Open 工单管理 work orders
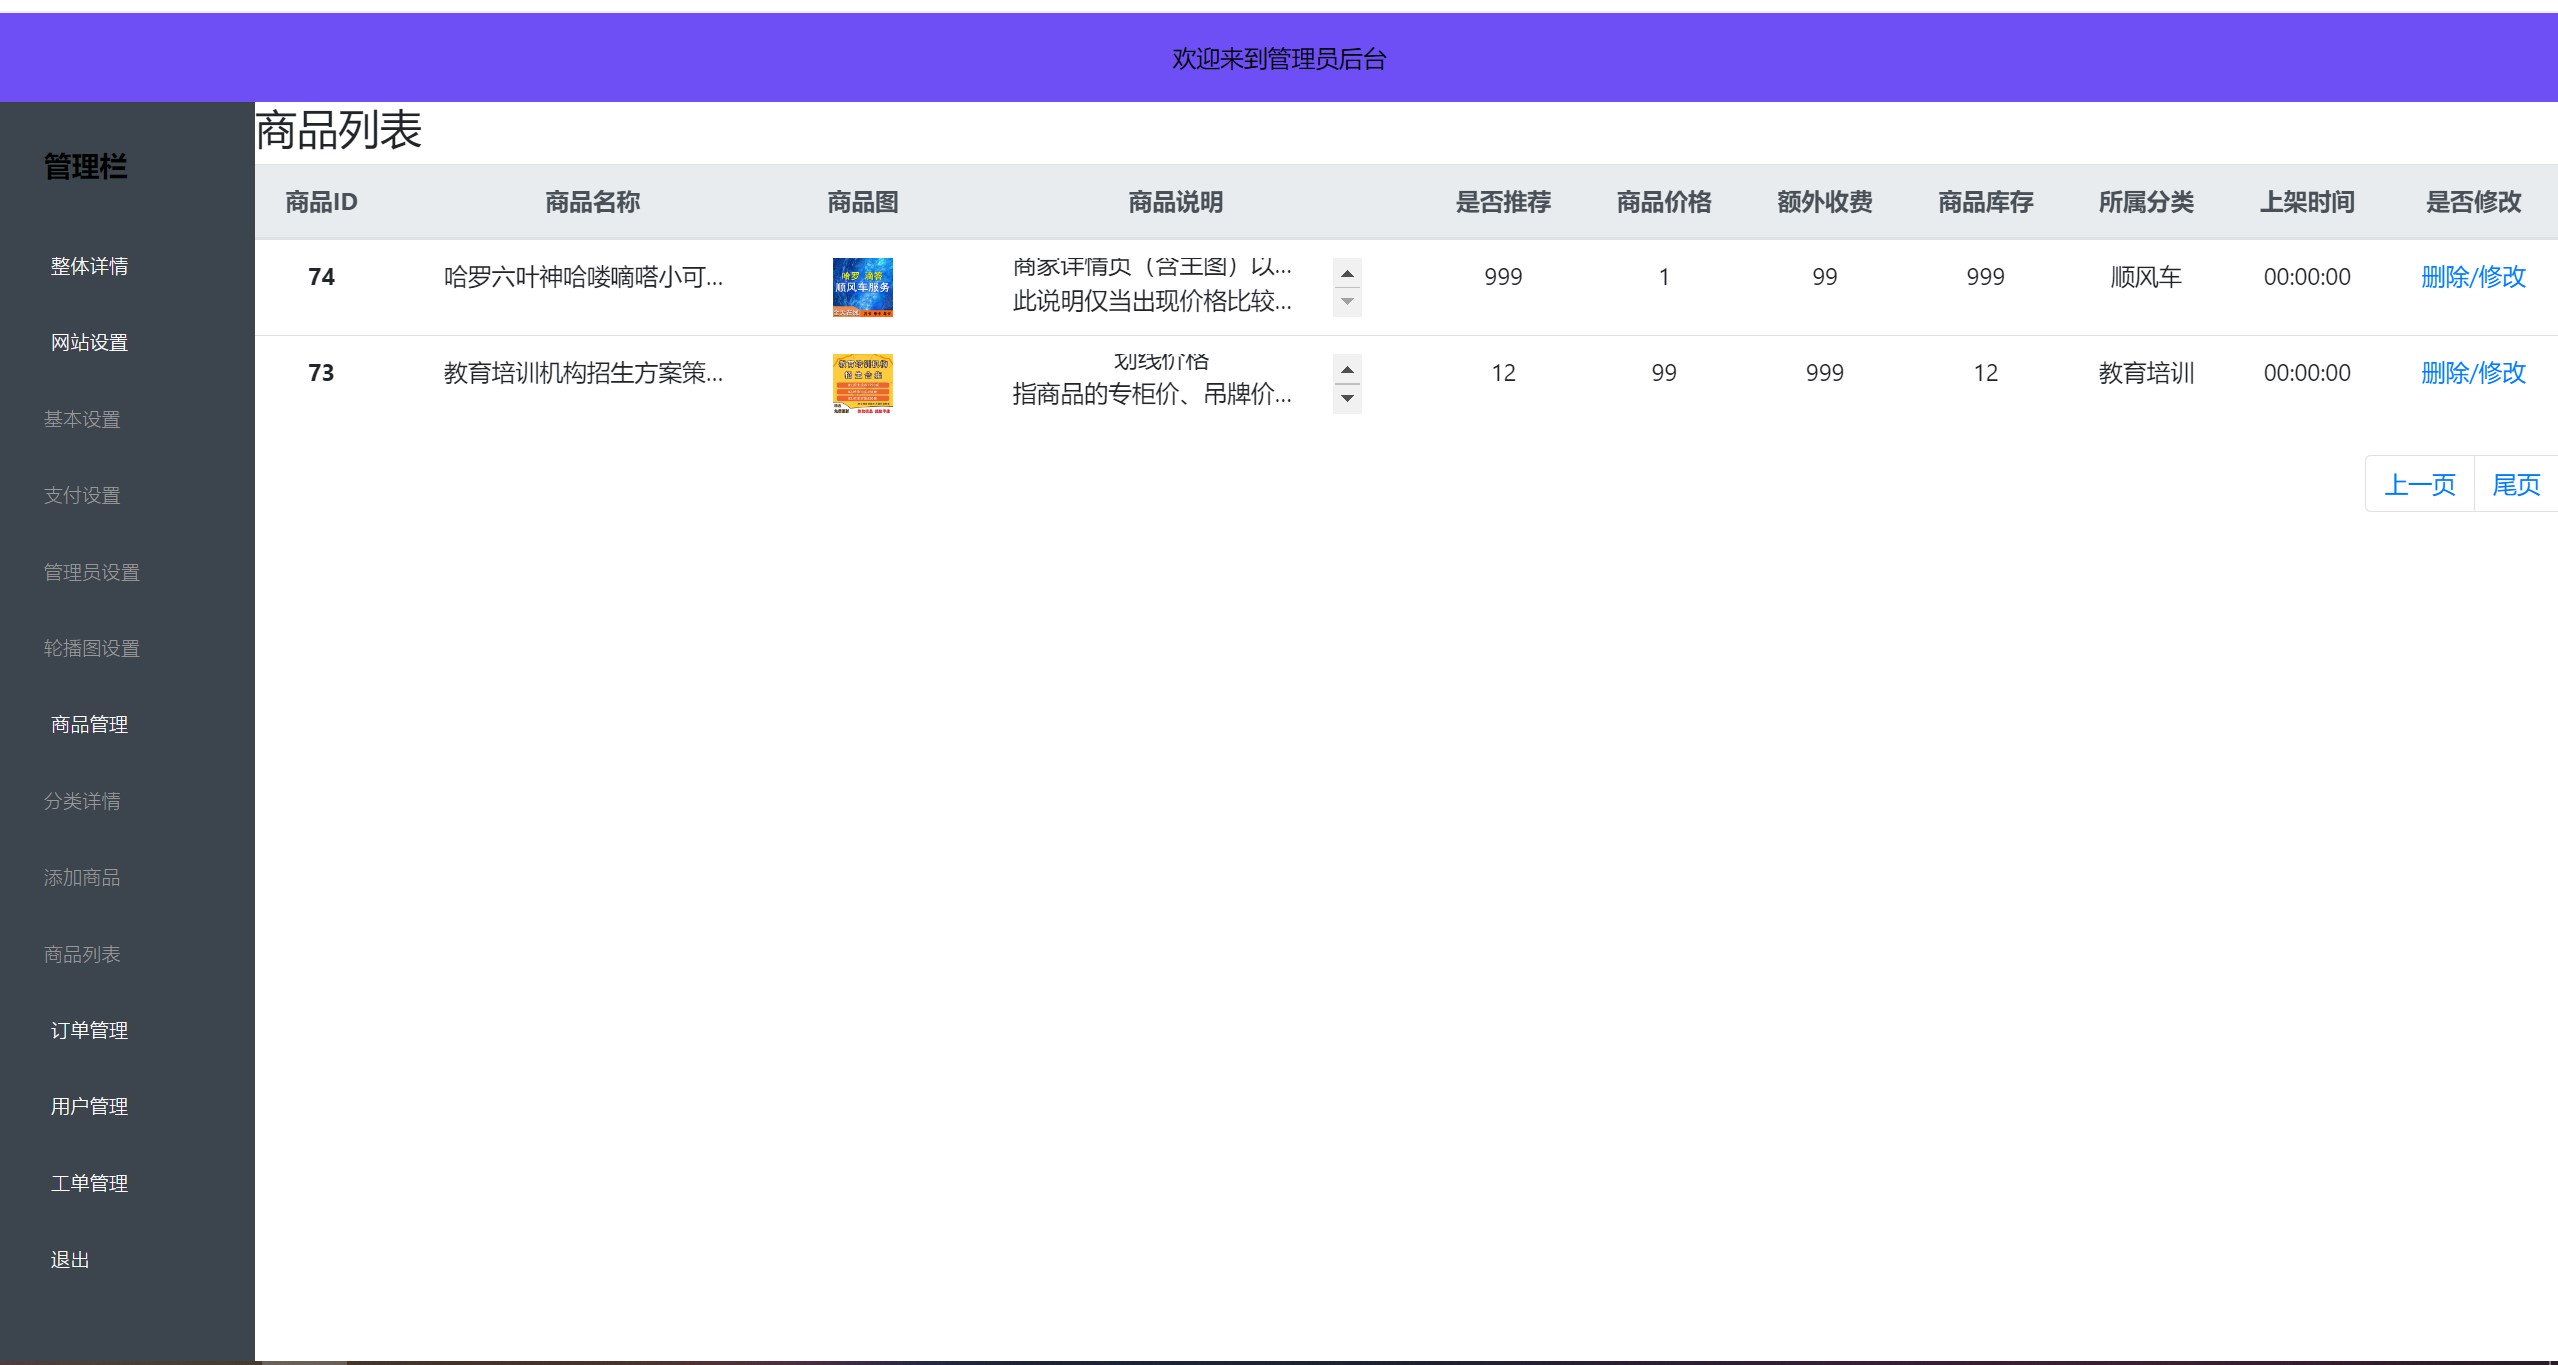Image resolution: width=2558 pixels, height=1365 pixels. (x=88, y=1183)
